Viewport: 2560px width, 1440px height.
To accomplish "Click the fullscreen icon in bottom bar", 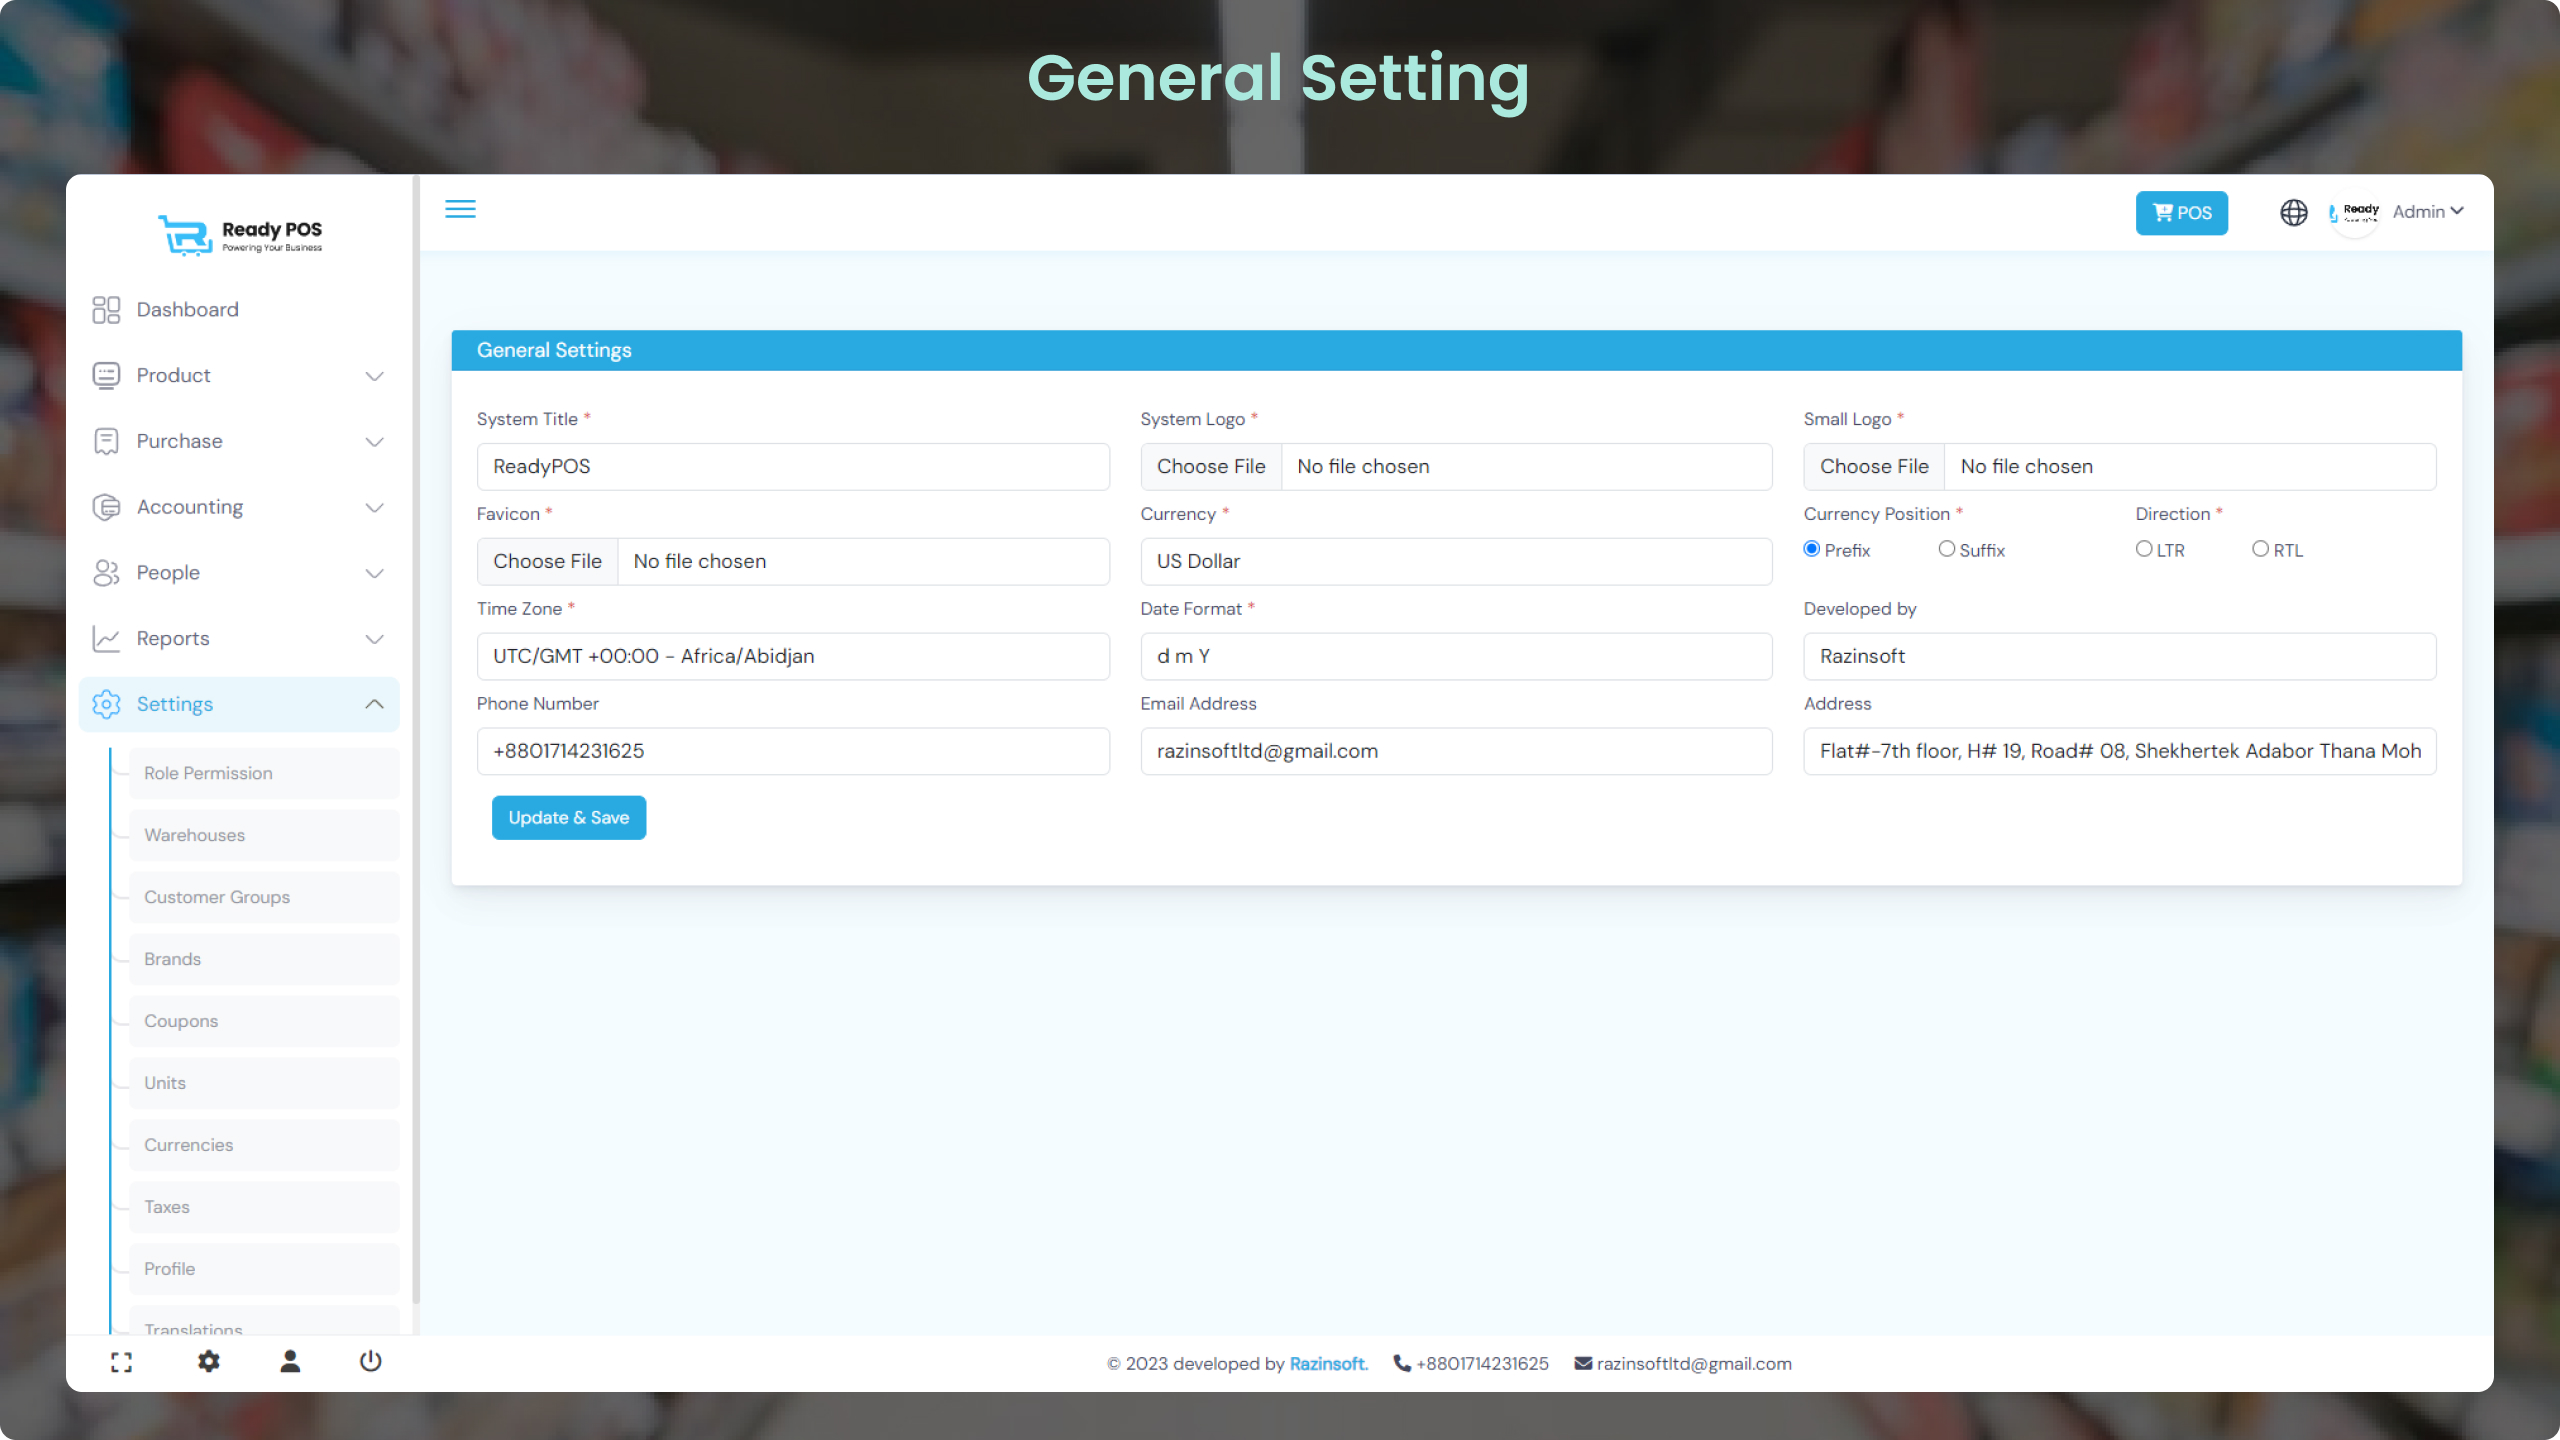I will 121,1362.
